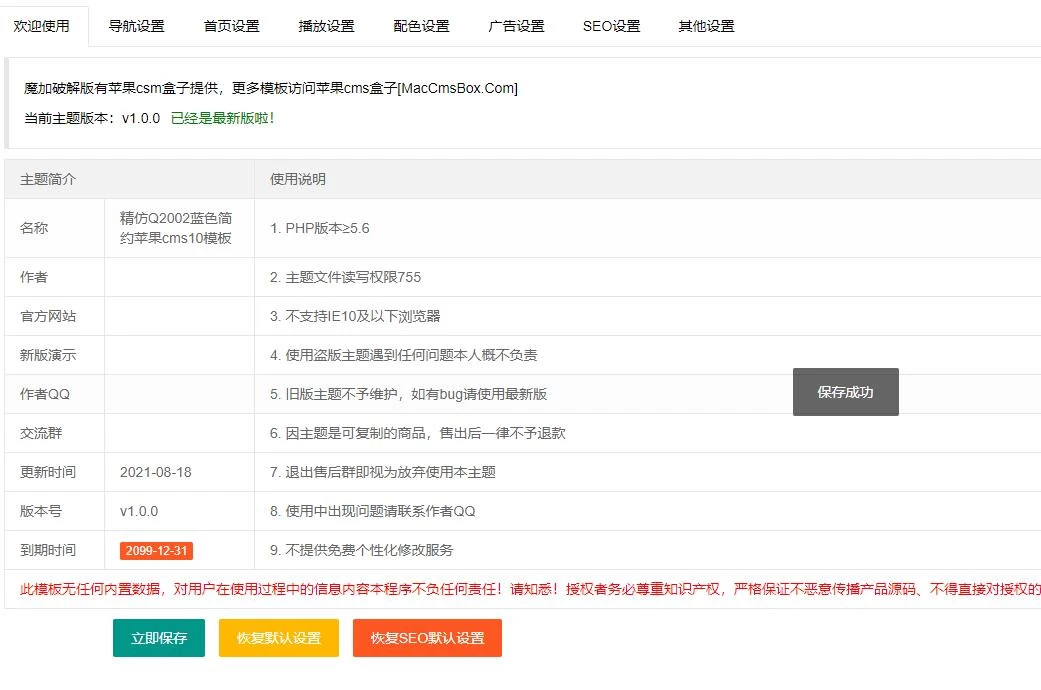Switch to the 广告设置 tab

click(517, 25)
